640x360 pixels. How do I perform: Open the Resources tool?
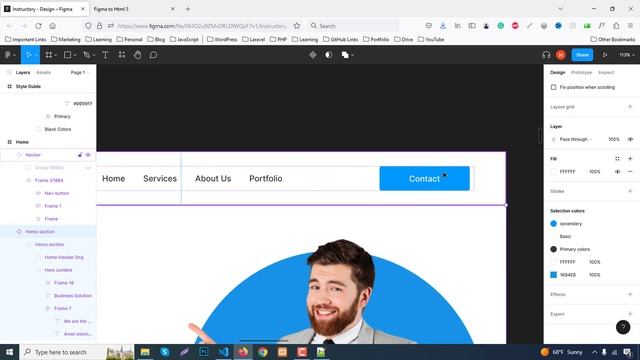122,55
